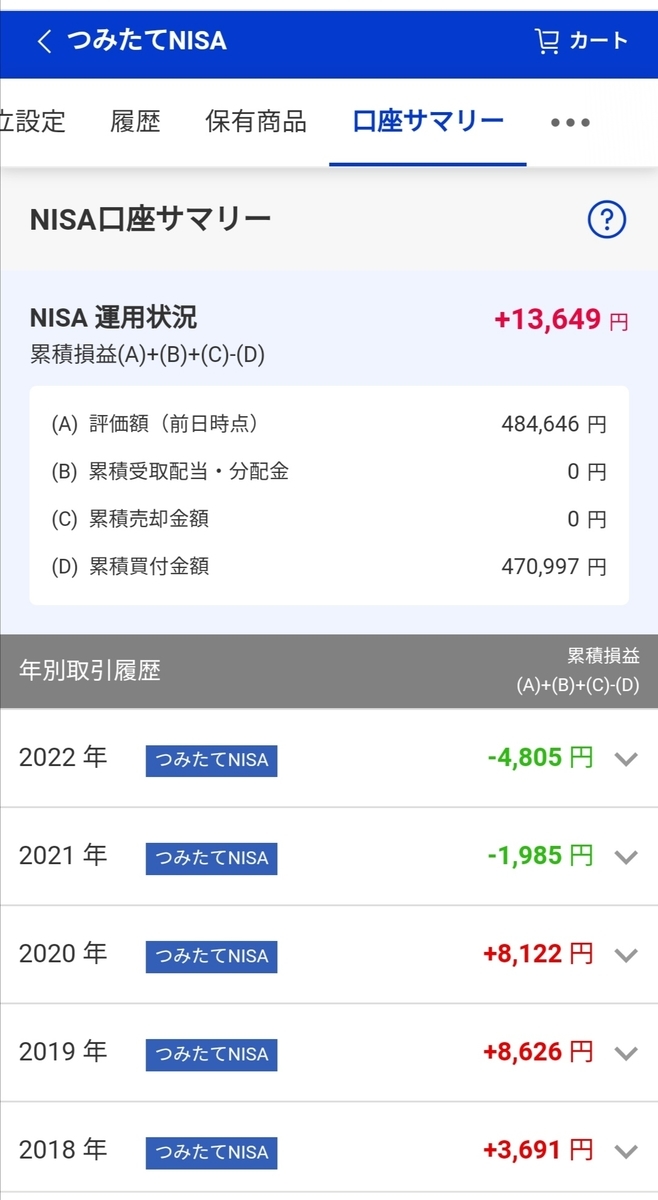Expand the 2019 年 row chevron
Screen dimensions: 658x1200
coord(626,1053)
